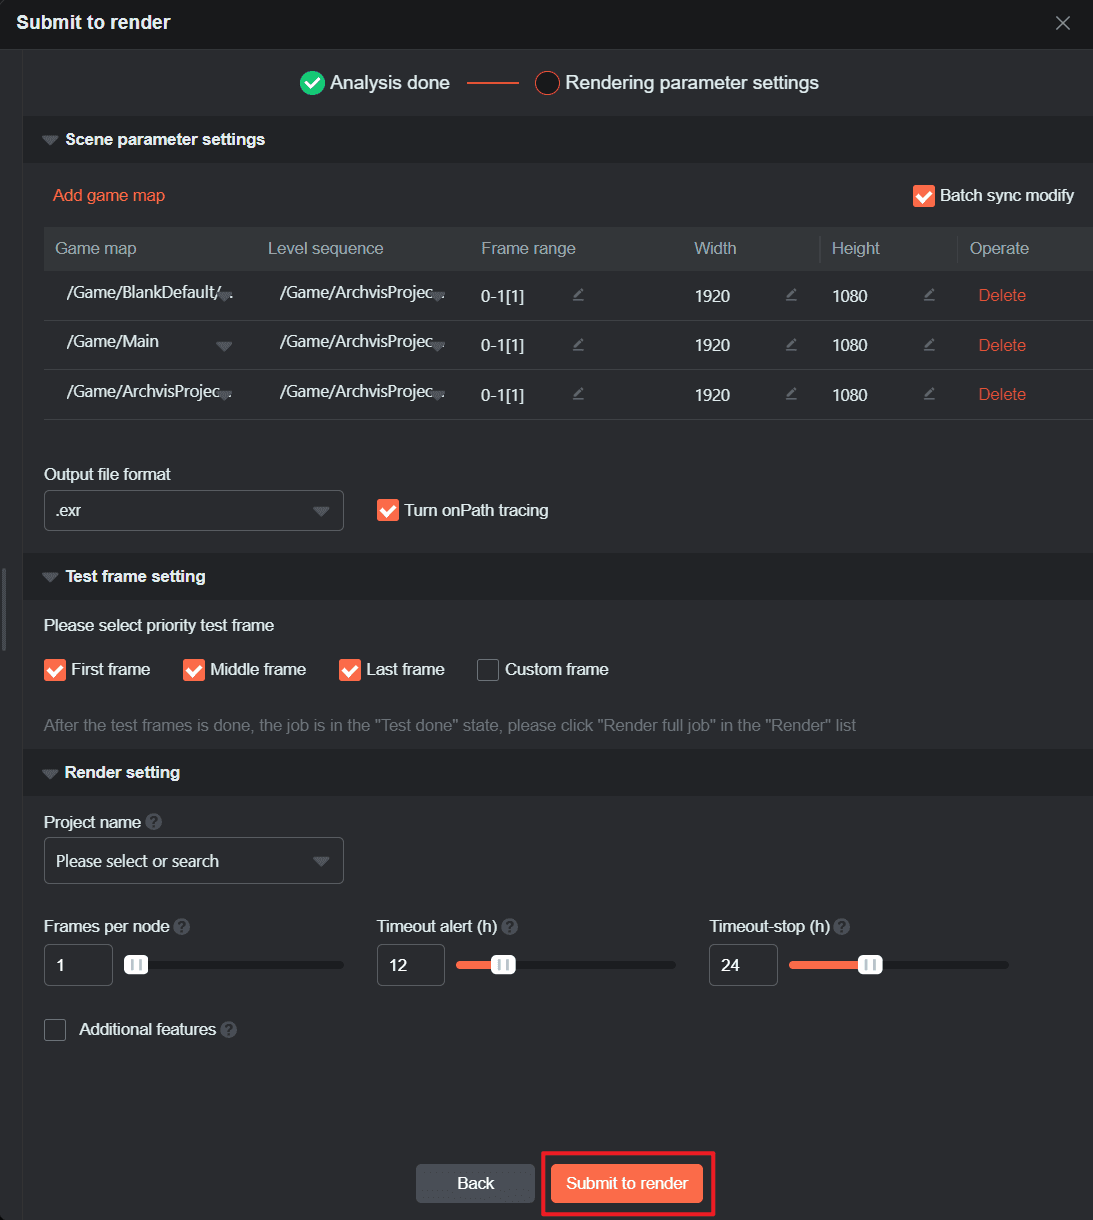Image resolution: width=1093 pixels, height=1220 pixels.
Task: Click Add game map link
Action: (109, 196)
